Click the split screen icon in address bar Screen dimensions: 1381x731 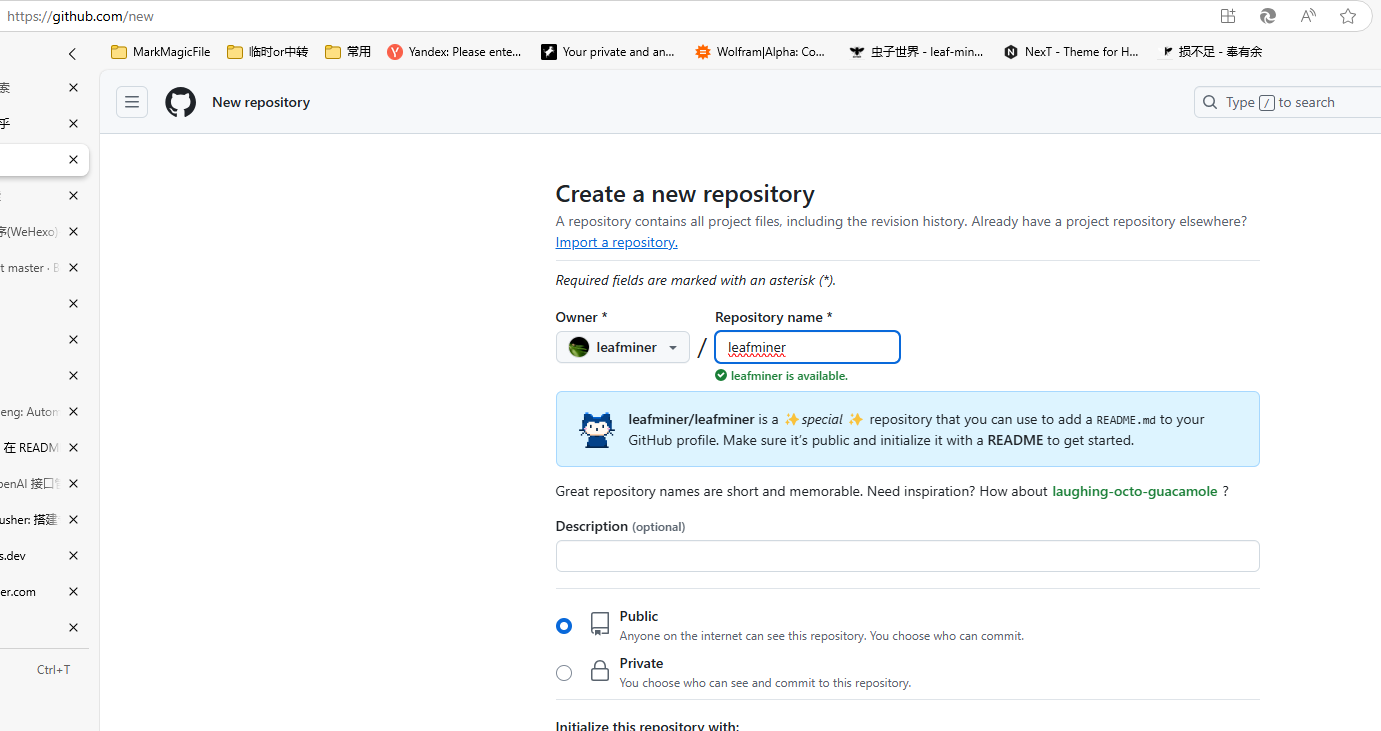coord(1228,16)
